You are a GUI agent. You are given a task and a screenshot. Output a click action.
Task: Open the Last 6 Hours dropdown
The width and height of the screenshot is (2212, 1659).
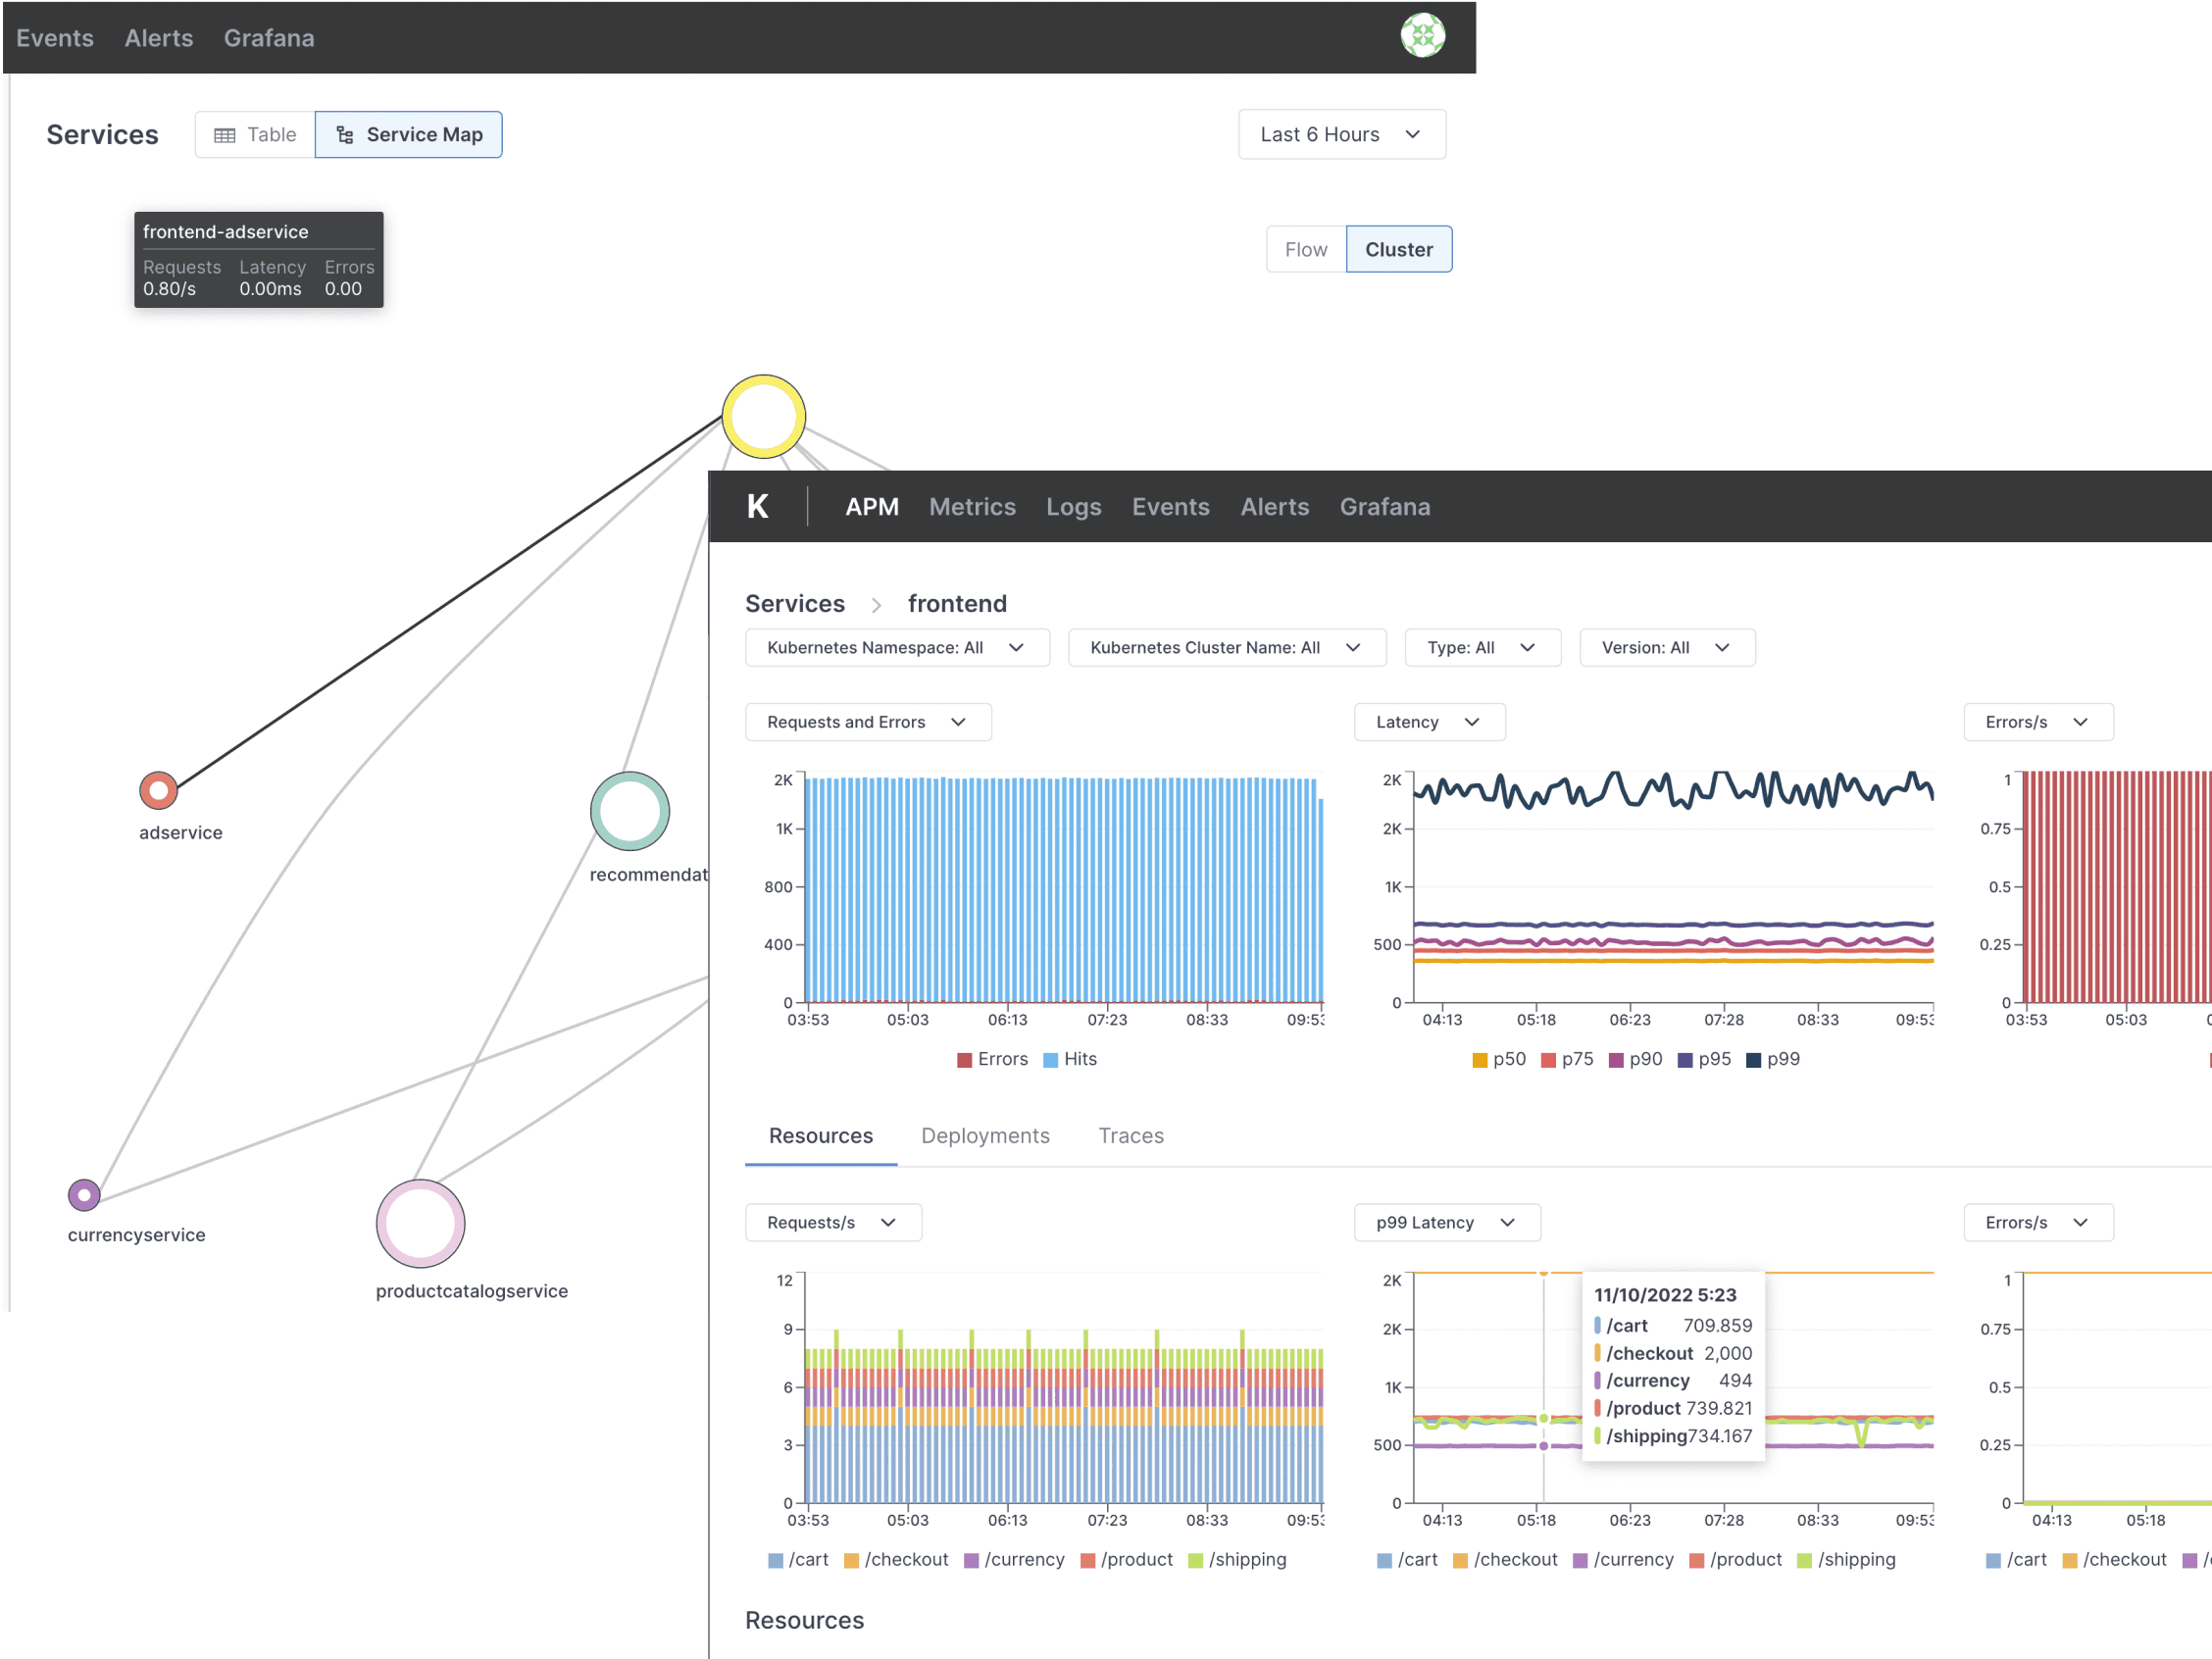point(1340,134)
